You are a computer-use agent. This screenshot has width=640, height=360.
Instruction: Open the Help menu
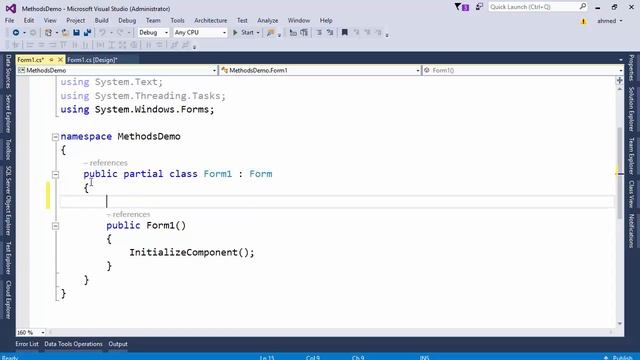pyautogui.click(x=326, y=20)
